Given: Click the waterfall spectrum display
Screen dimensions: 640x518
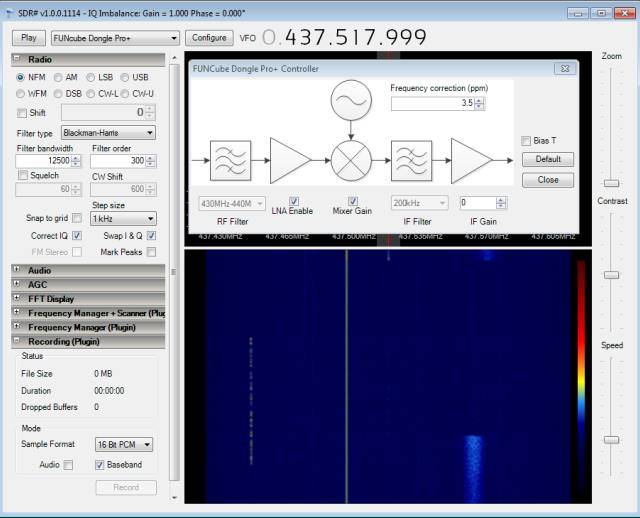Looking at the screenshot, I should (388, 376).
